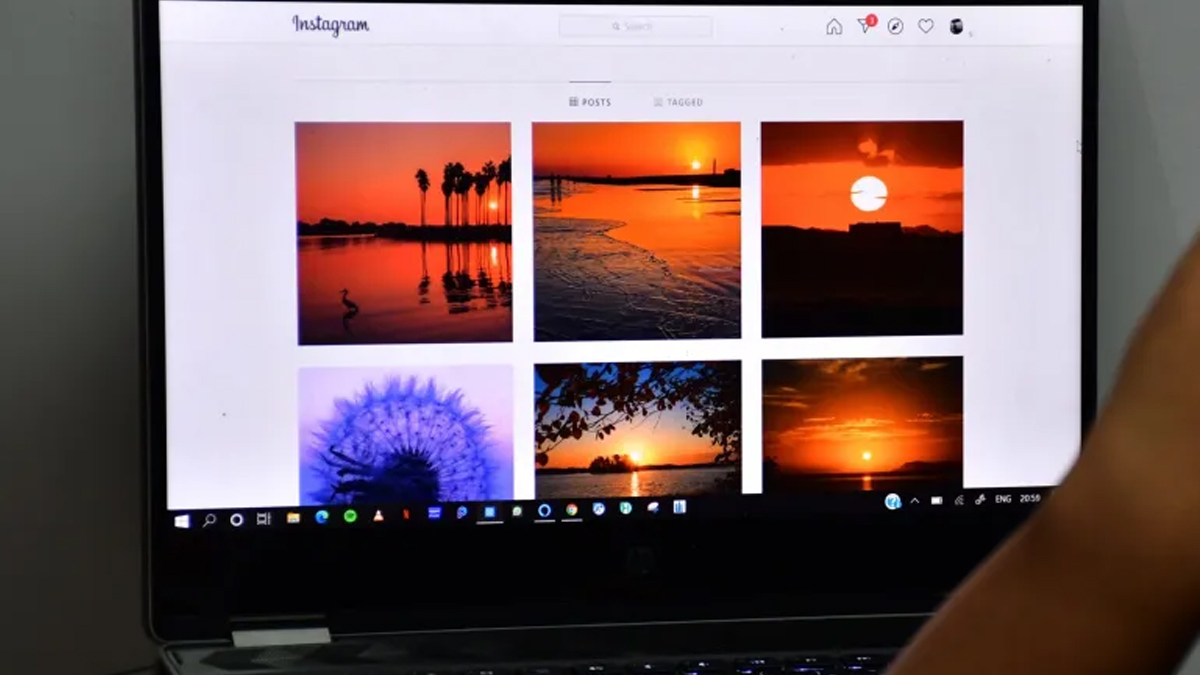
Task: Open the beach waves sunset post
Action: [x=637, y=231]
